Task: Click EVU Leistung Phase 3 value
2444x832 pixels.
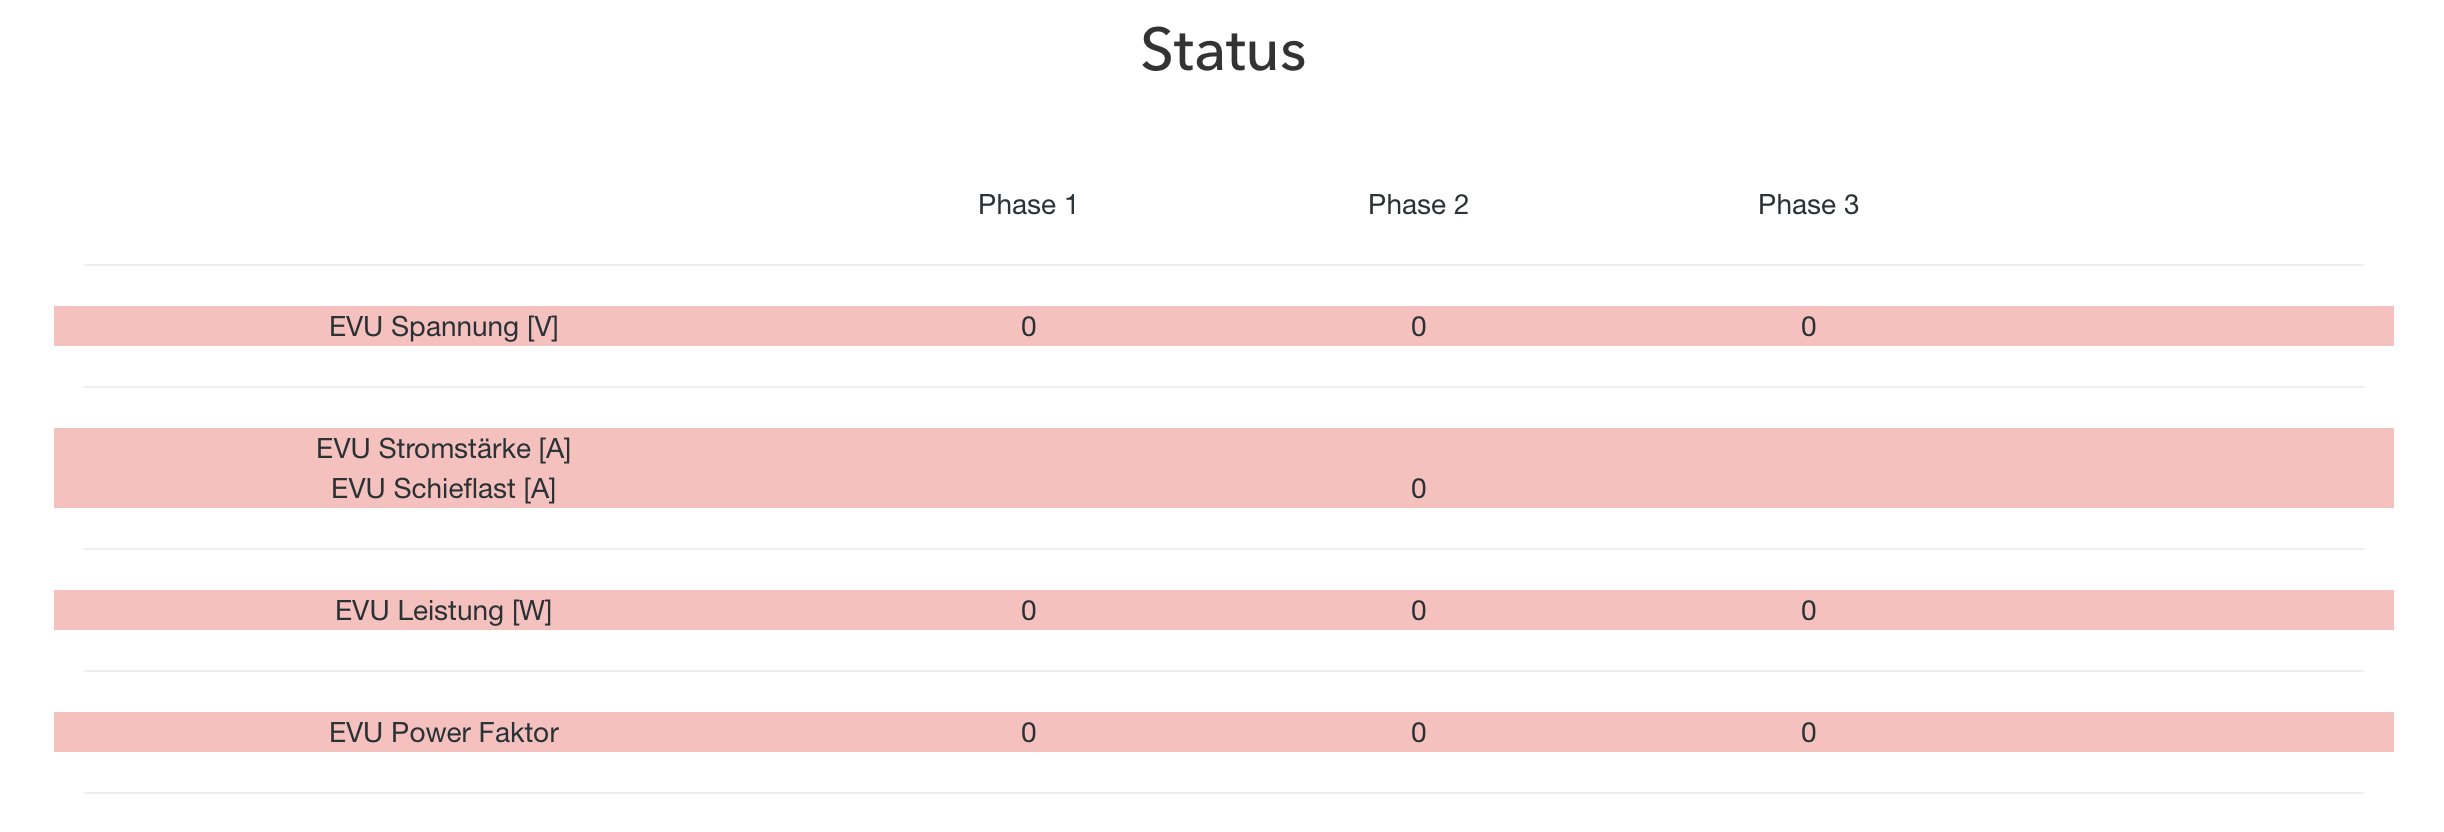Action: 1808,611
